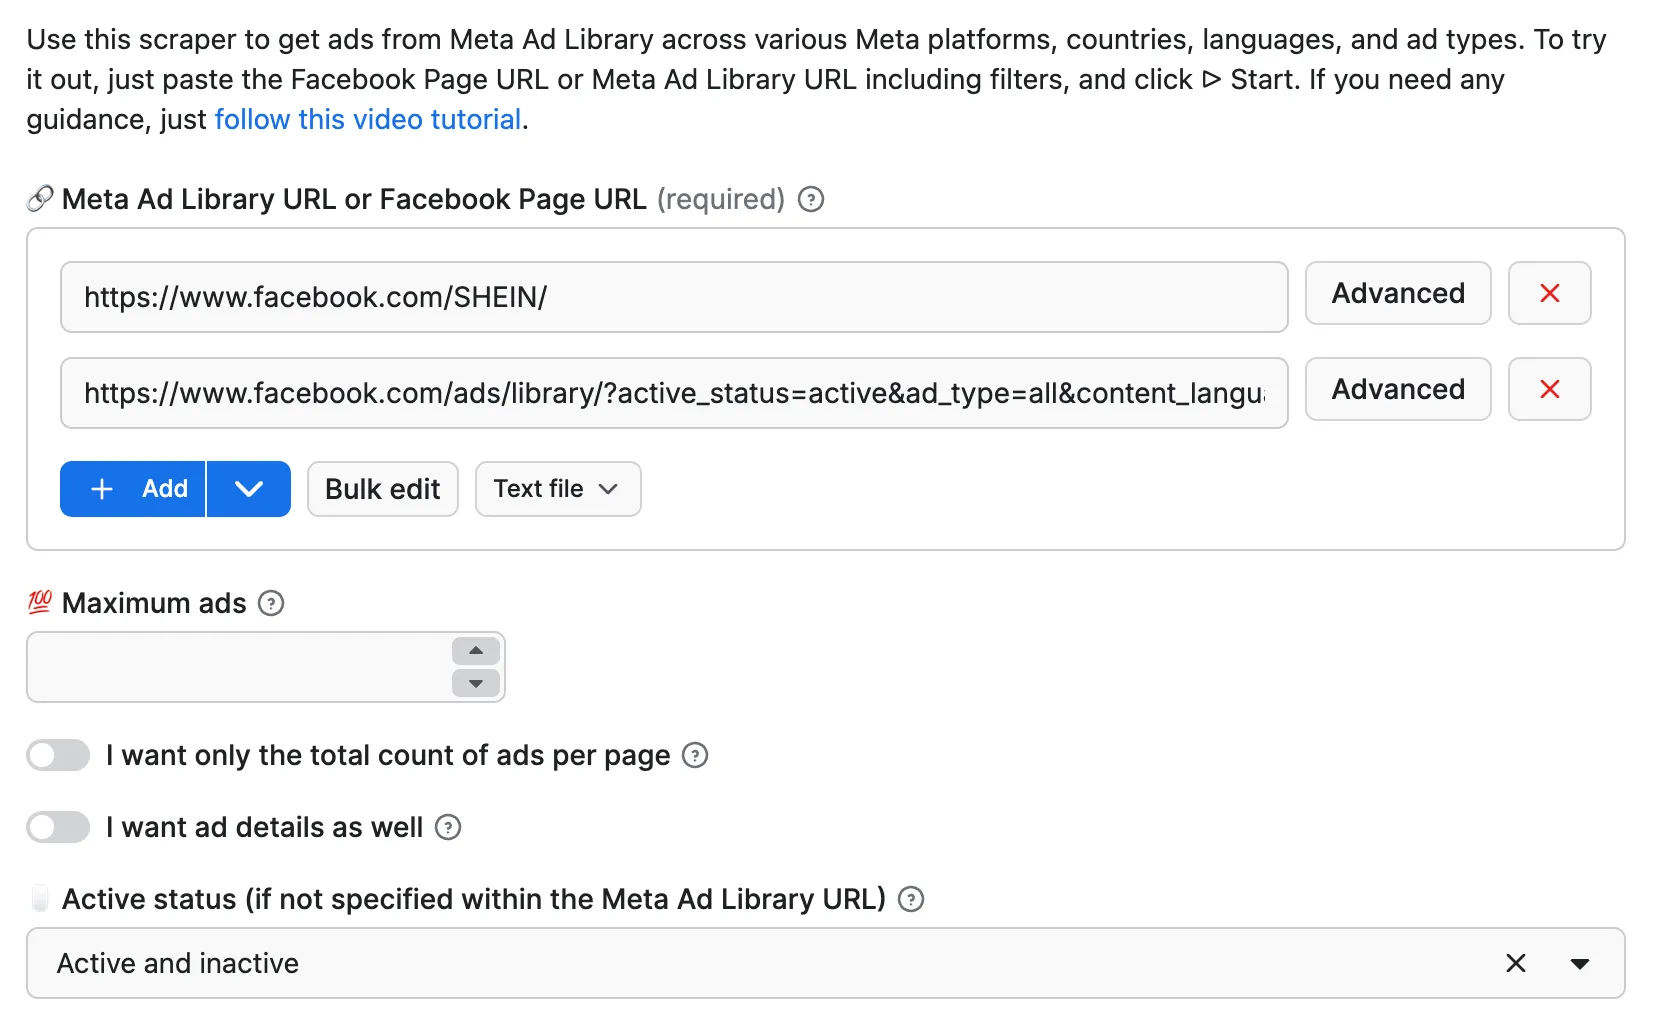The height and width of the screenshot is (1022, 1662).
Task: Toggle on I want ad details as well
Action: [58, 828]
